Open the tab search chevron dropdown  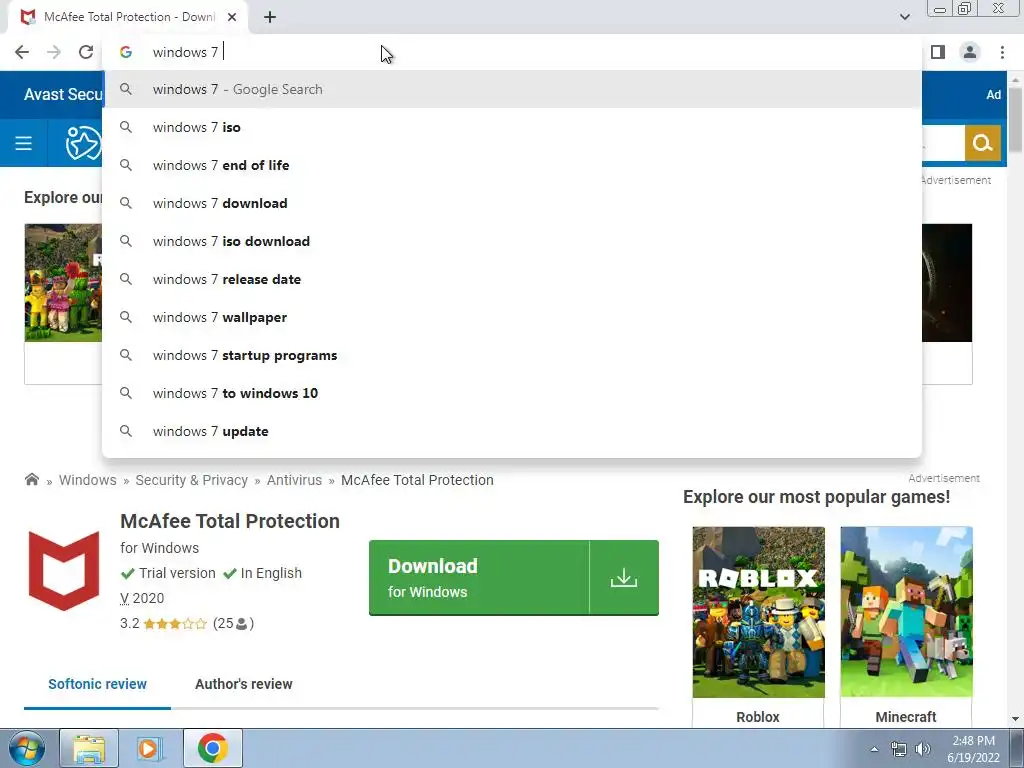pyautogui.click(x=904, y=17)
